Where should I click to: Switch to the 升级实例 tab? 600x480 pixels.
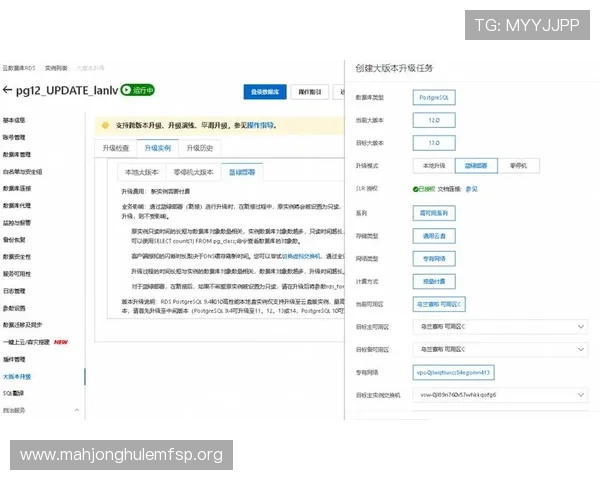click(x=158, y=148)
